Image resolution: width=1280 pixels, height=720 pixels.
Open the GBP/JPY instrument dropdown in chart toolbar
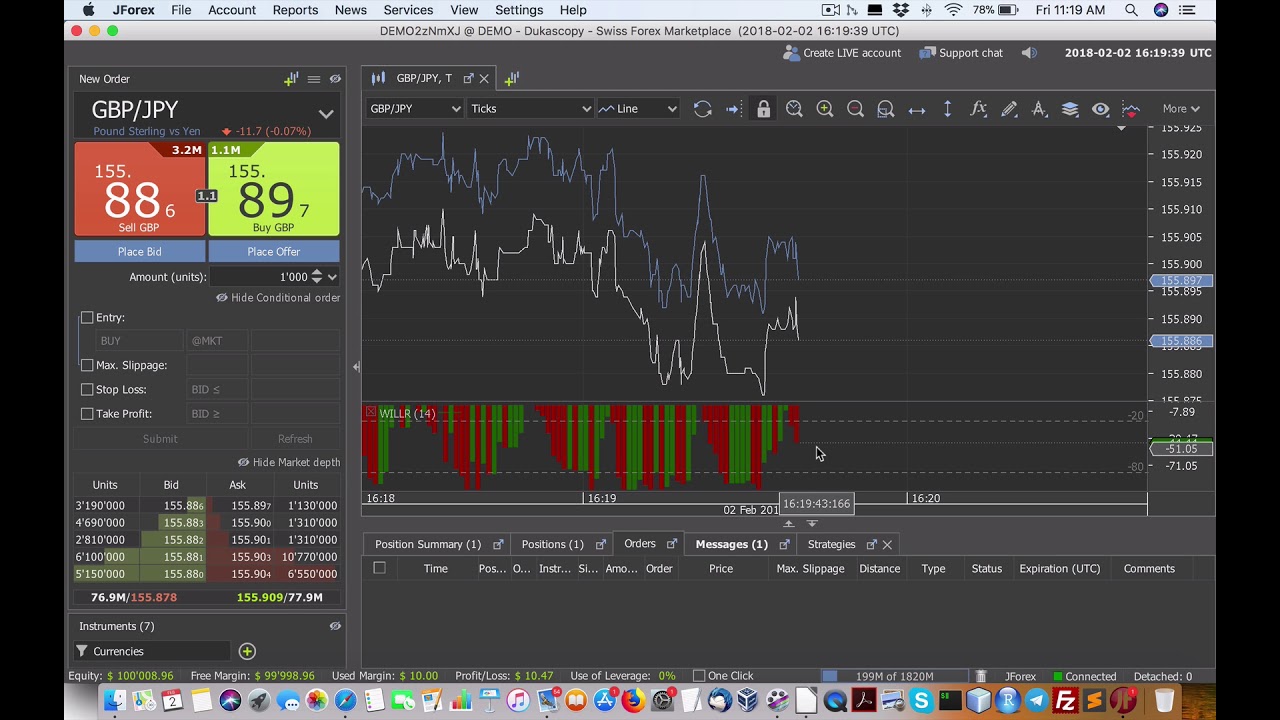click(x=415, y=109)
